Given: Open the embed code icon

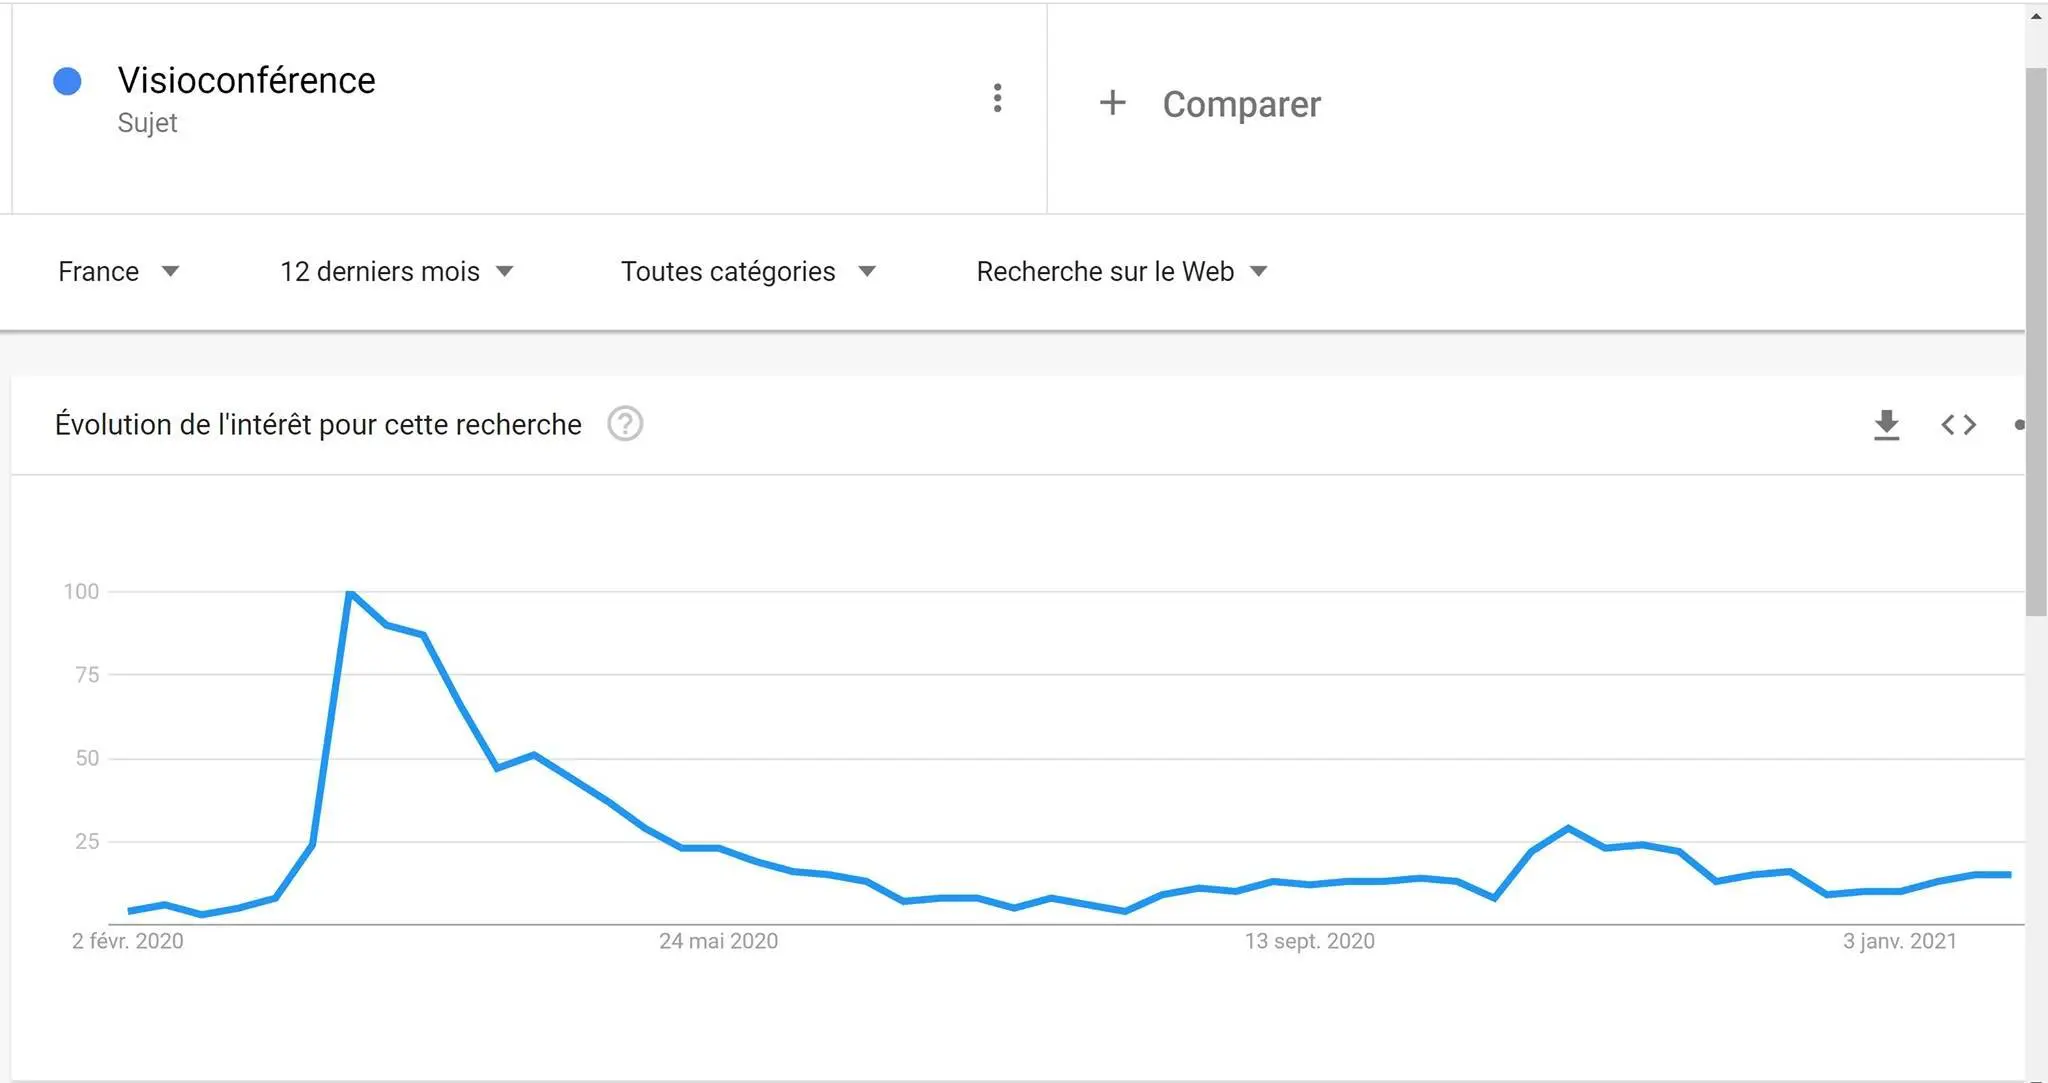Looking at the screenshot, I should [x=1958, y=425].
